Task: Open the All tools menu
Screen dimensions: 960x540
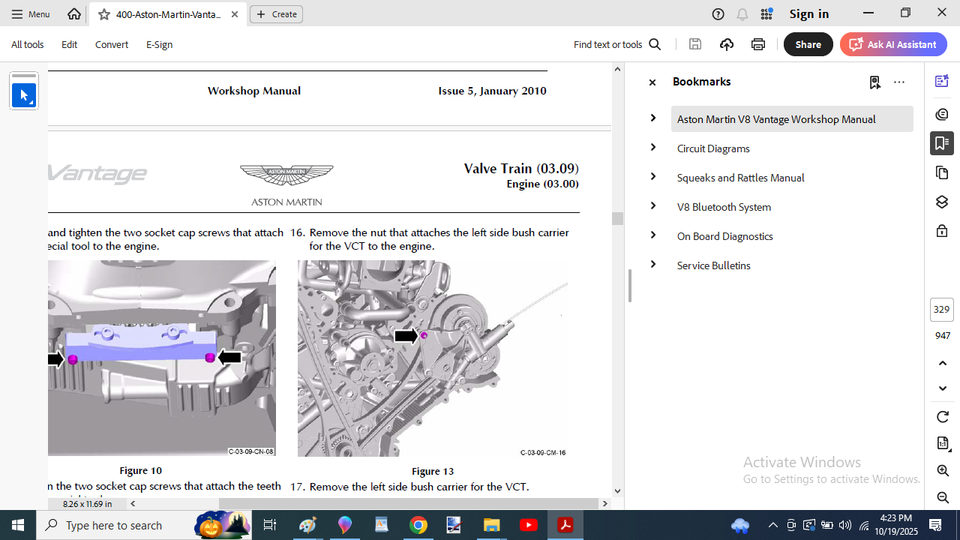Action: click(x=27, y=44)
